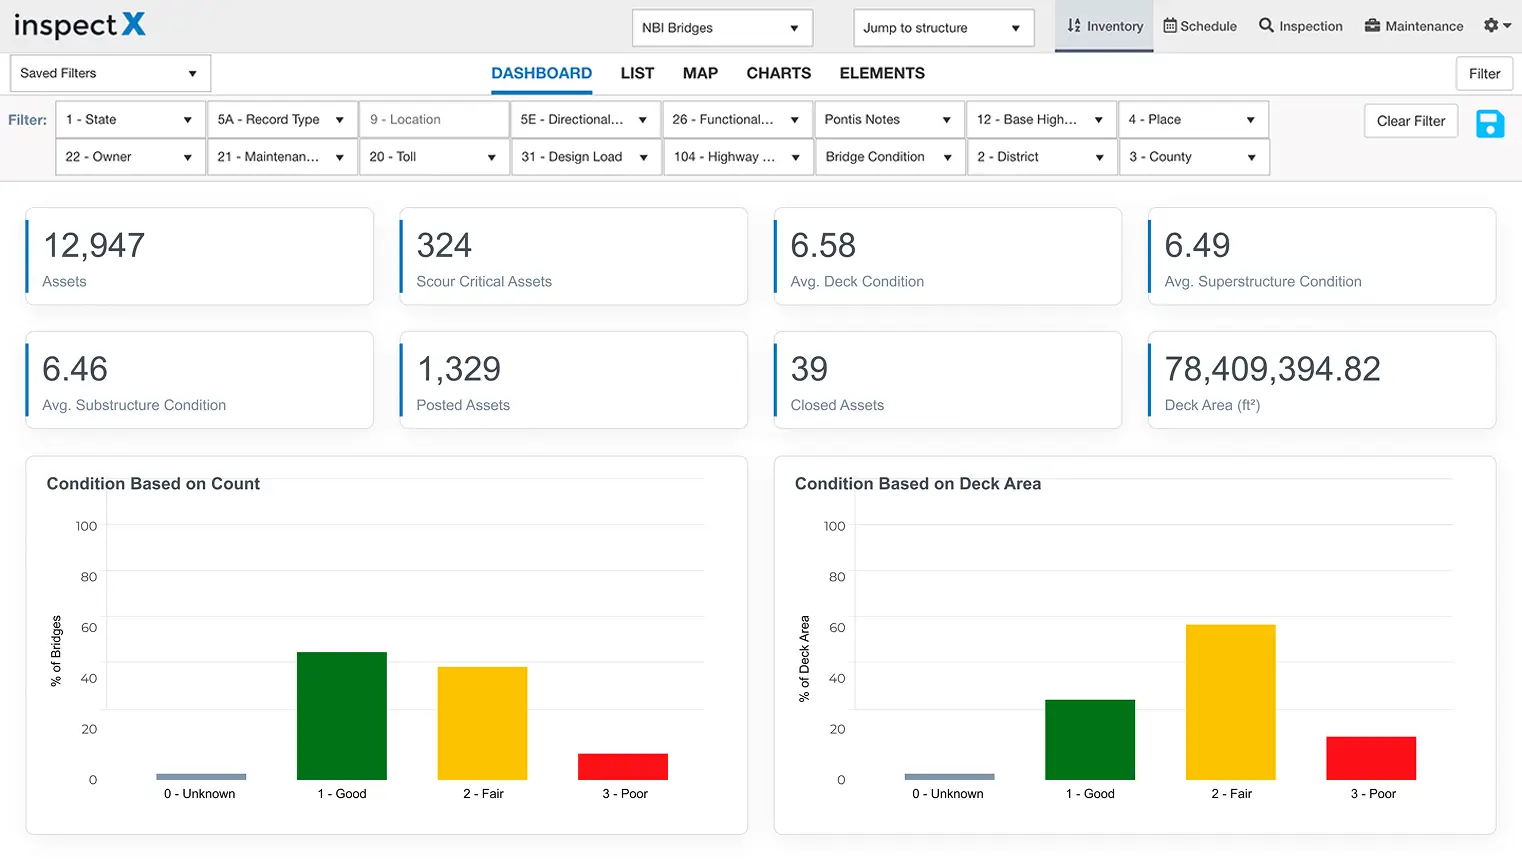
Task: Click the Filter button
Action: point(1484,73)
